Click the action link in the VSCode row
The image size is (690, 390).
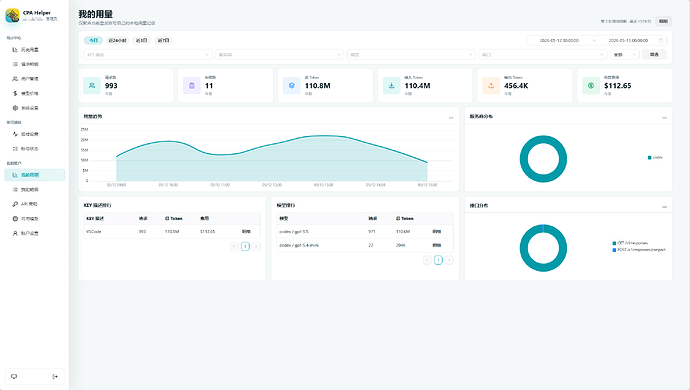pos(246,232)
